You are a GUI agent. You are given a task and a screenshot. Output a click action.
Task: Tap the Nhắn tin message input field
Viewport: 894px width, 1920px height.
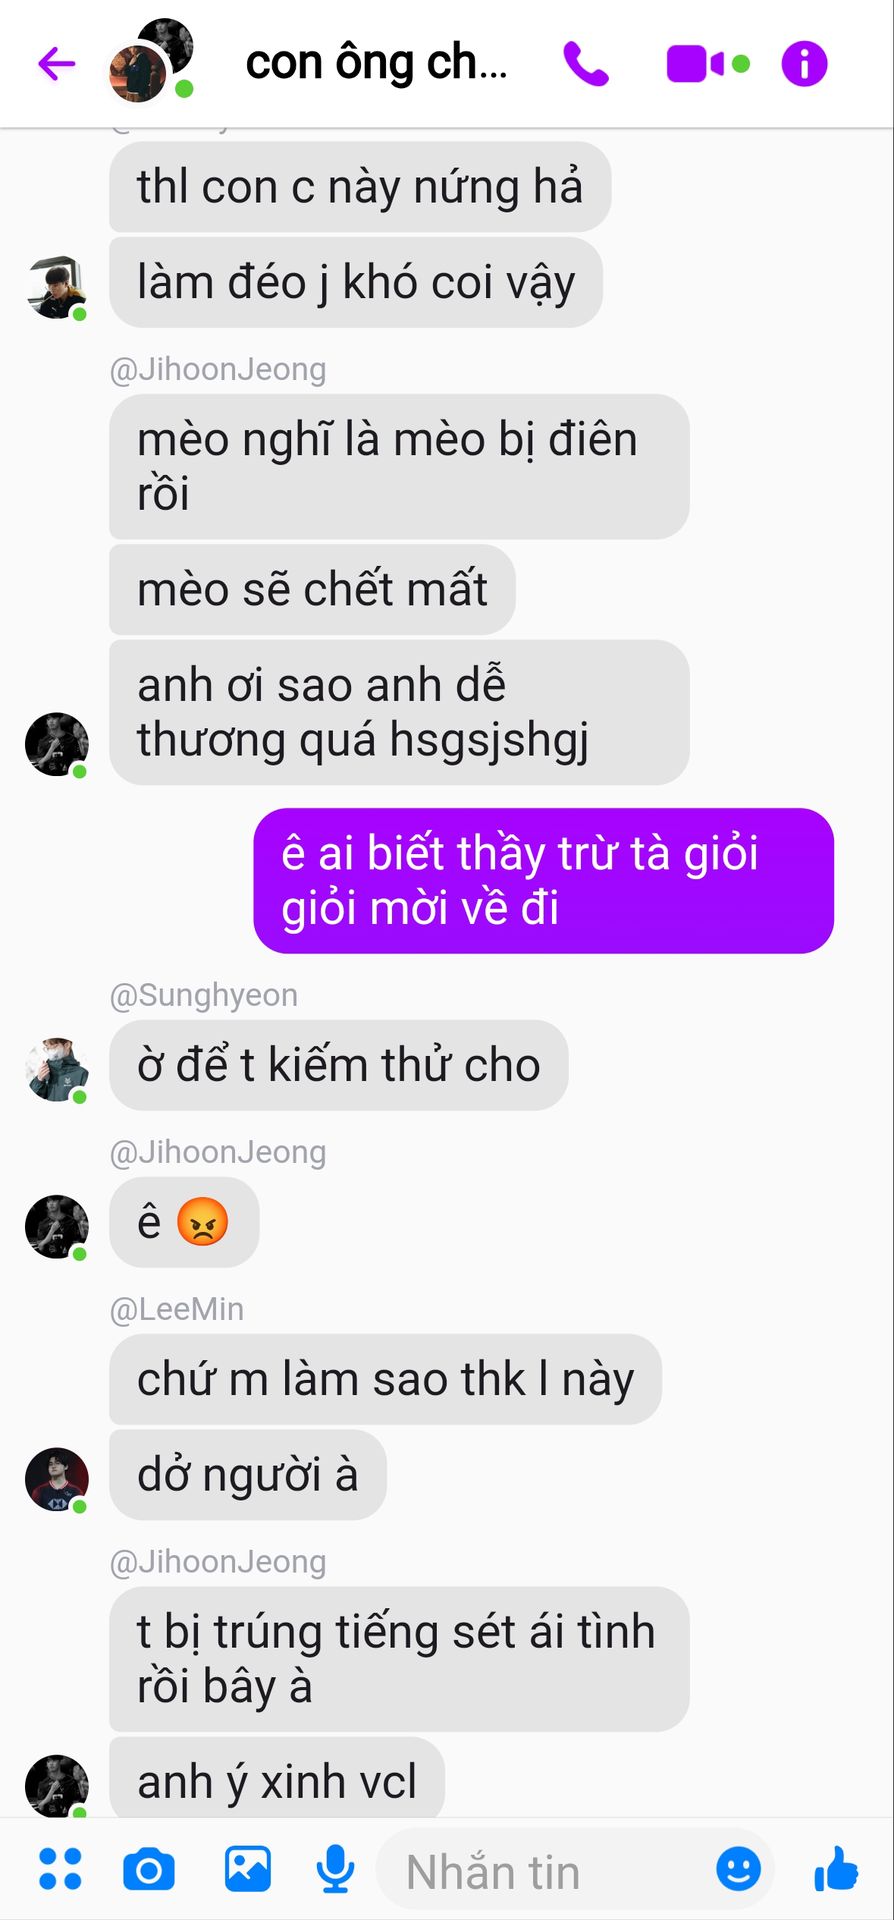tap(575, 1870)
